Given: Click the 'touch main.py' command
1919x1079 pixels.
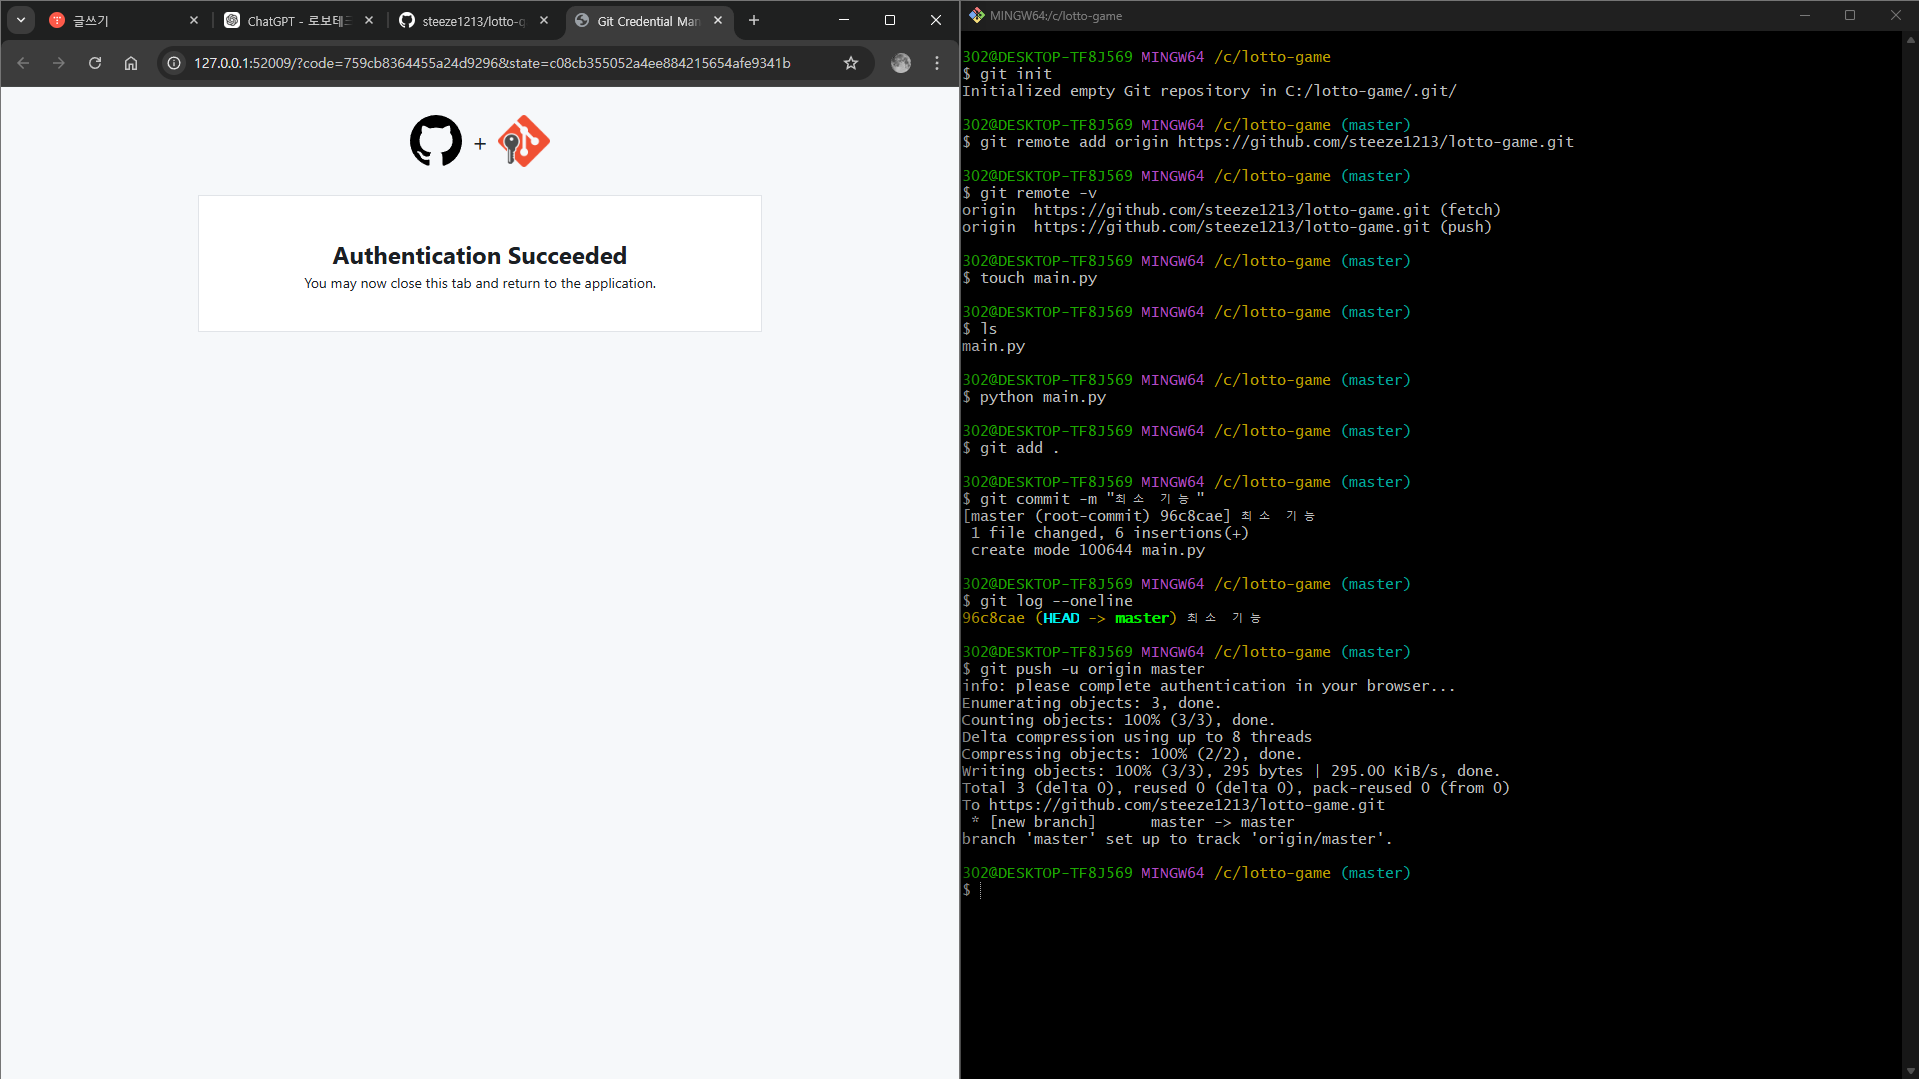Looking at the screenshot, I should click(1030, 278).
